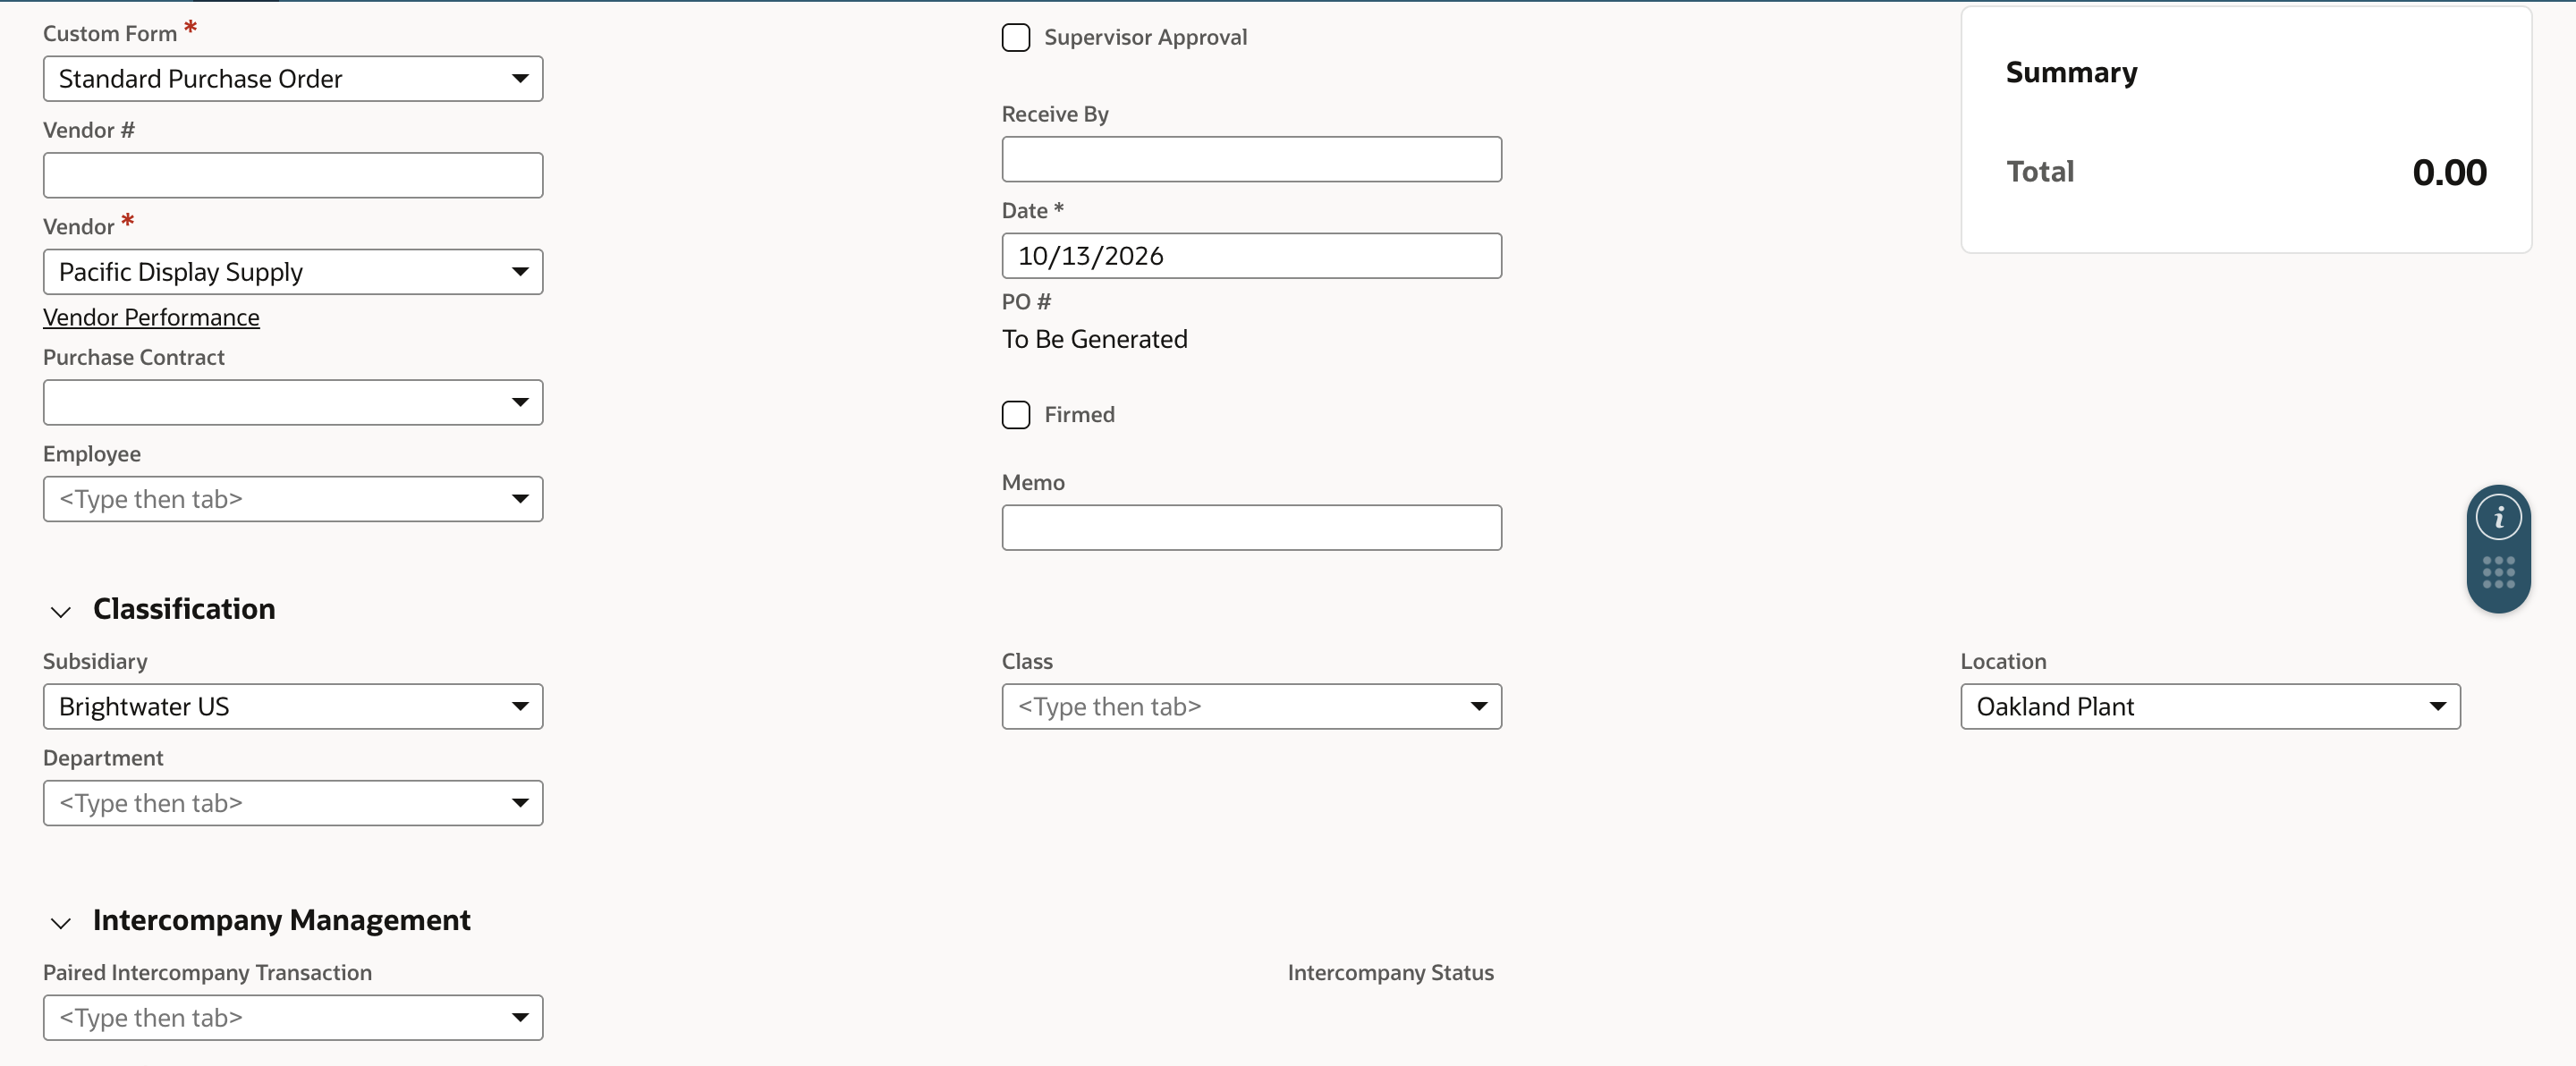
Task: Click into the Vendor # field
Action: click(293, 176)
